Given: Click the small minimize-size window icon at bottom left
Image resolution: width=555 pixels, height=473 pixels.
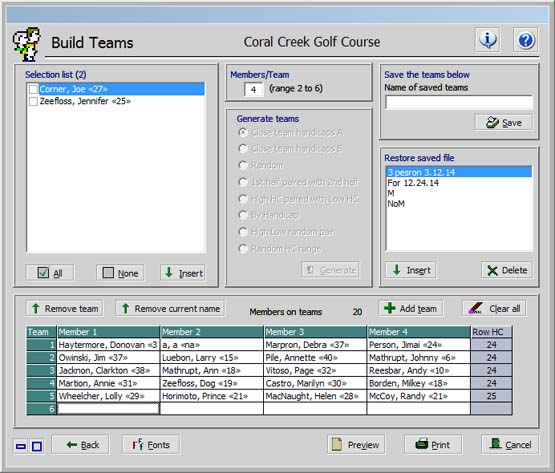Looking at the screenshot, I should click(x=21, y=446).
